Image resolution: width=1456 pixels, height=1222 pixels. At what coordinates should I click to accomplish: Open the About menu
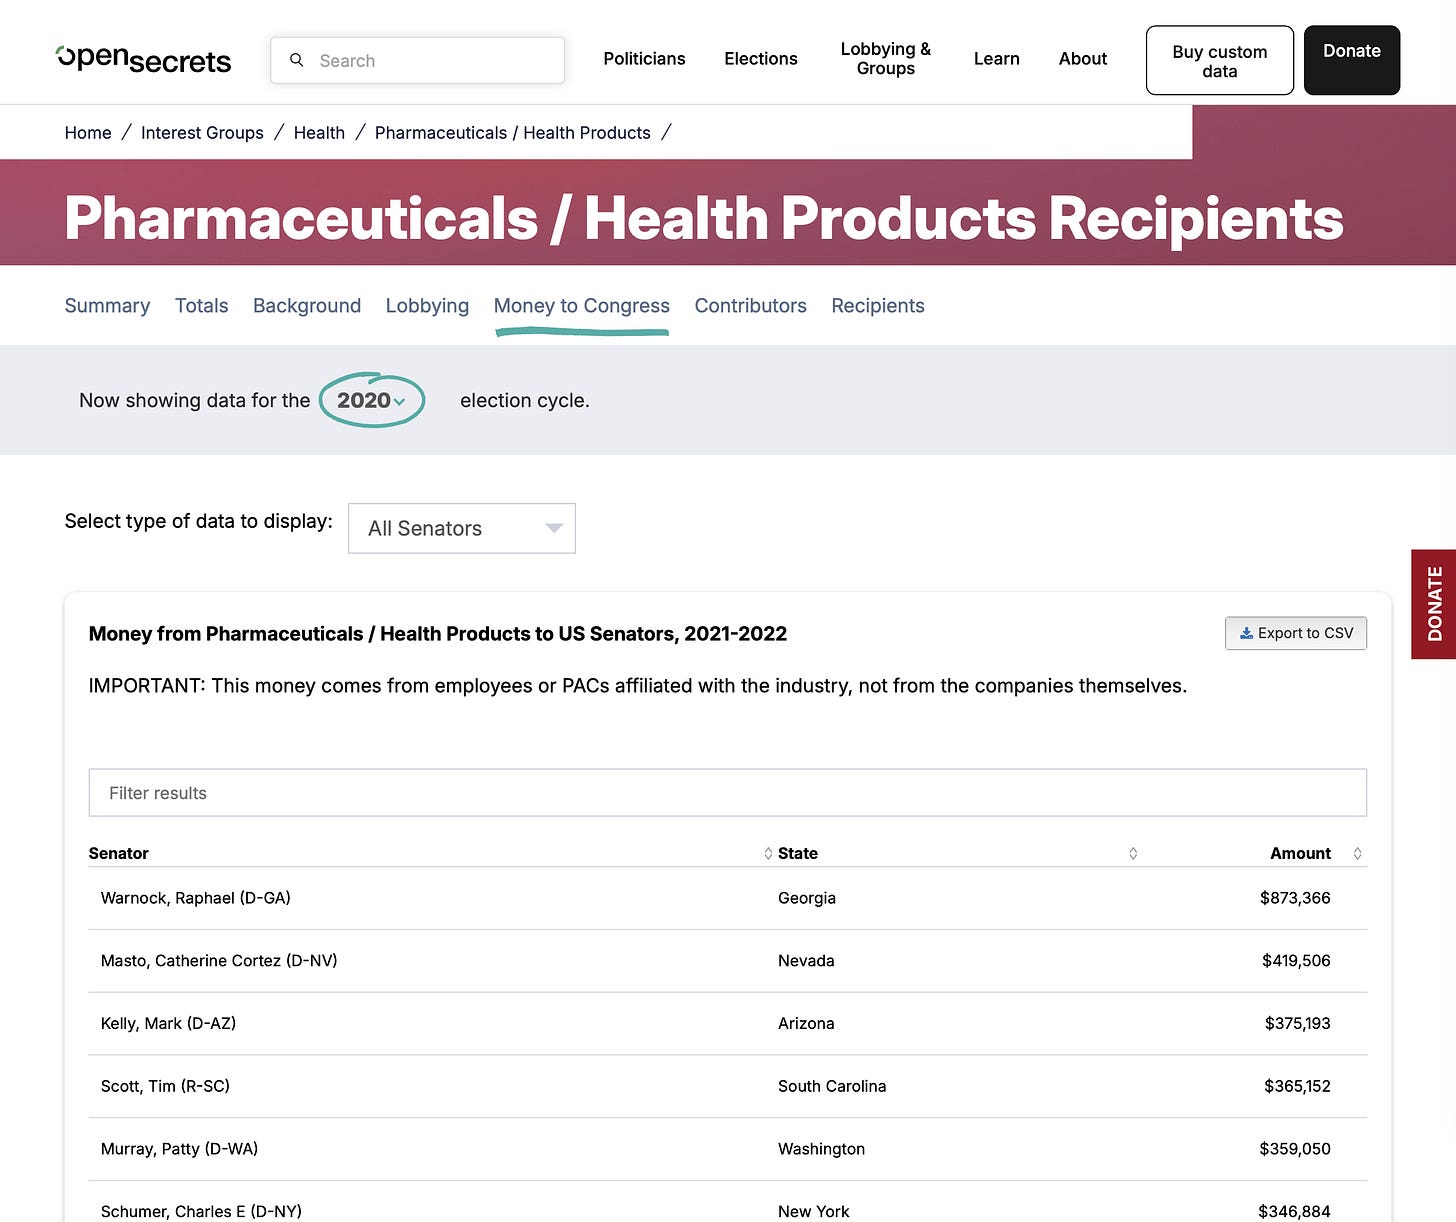point(1083,59)
